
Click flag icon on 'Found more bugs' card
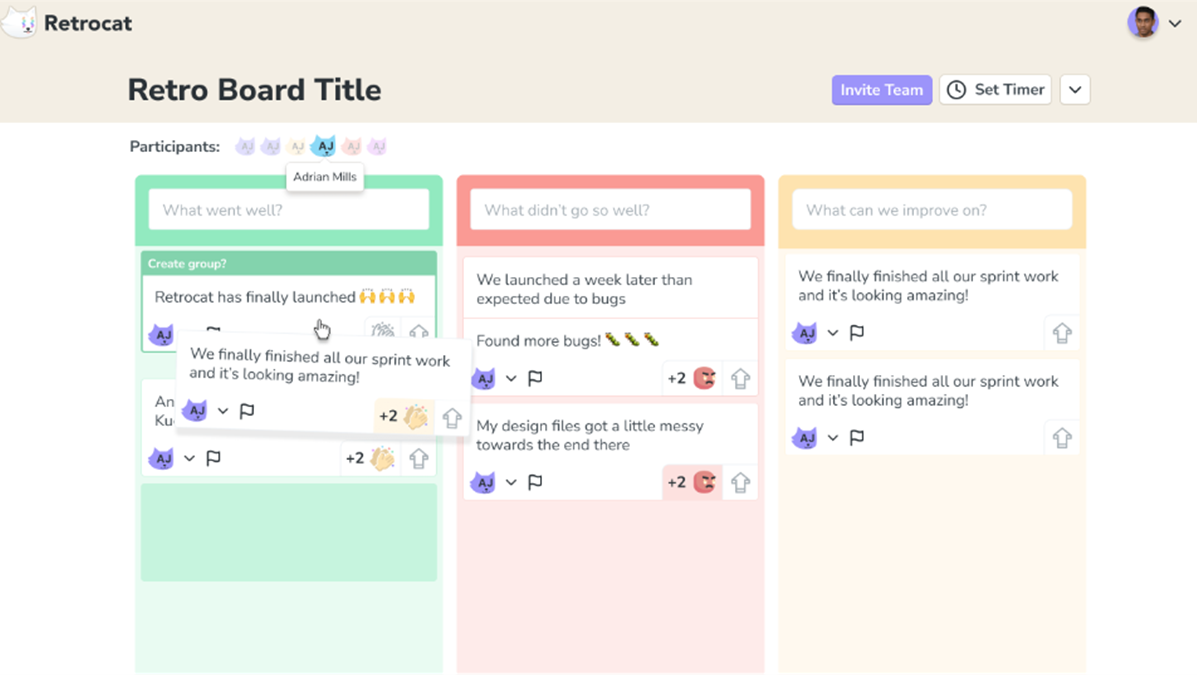point(535,378)
